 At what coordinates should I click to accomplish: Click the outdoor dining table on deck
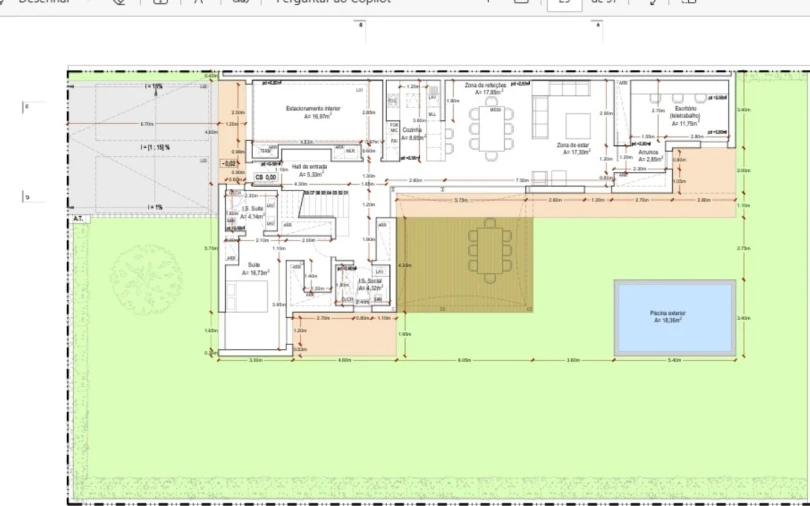coord(489,250)
